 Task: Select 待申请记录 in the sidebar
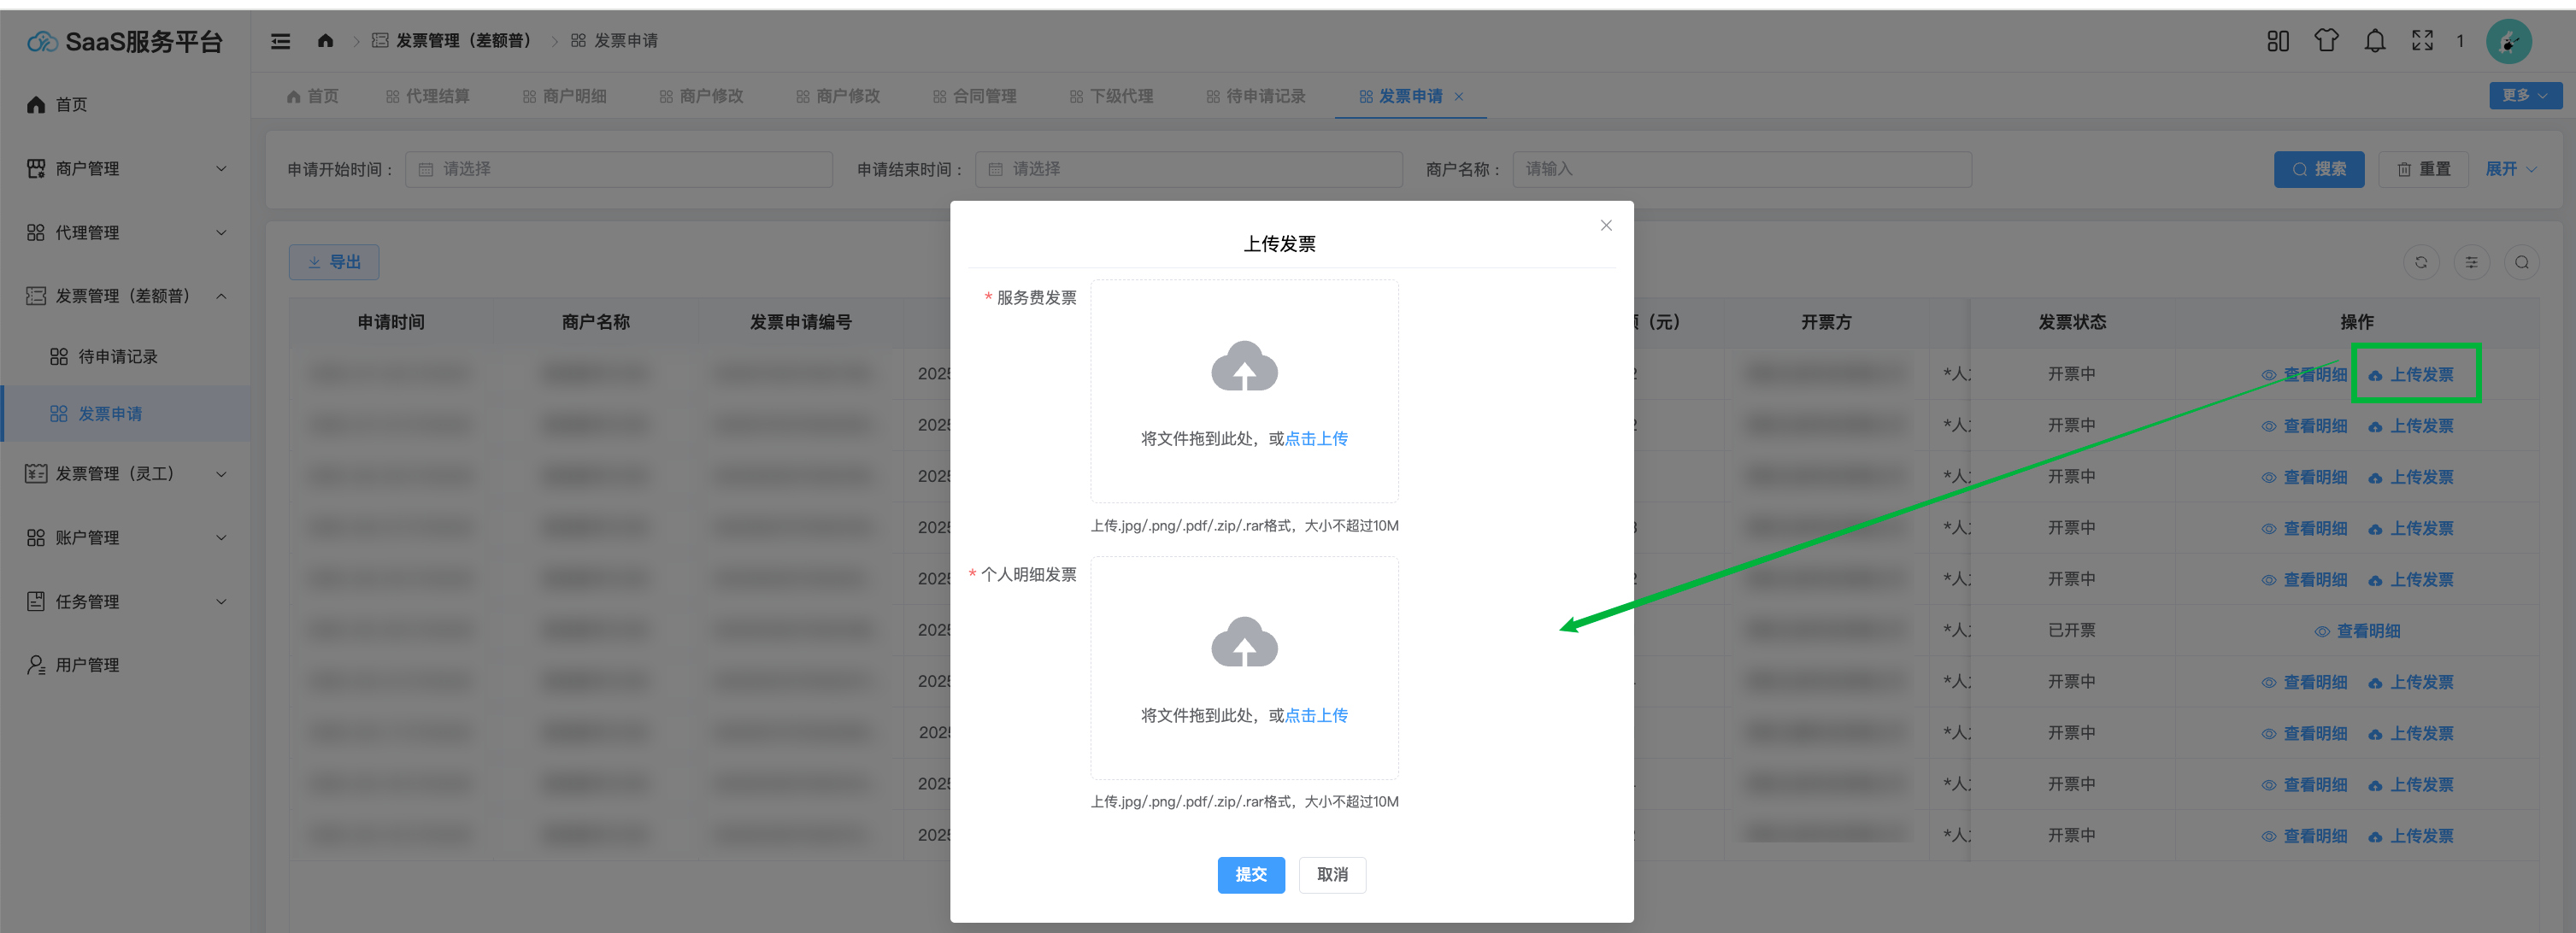(x=117, y=357)
